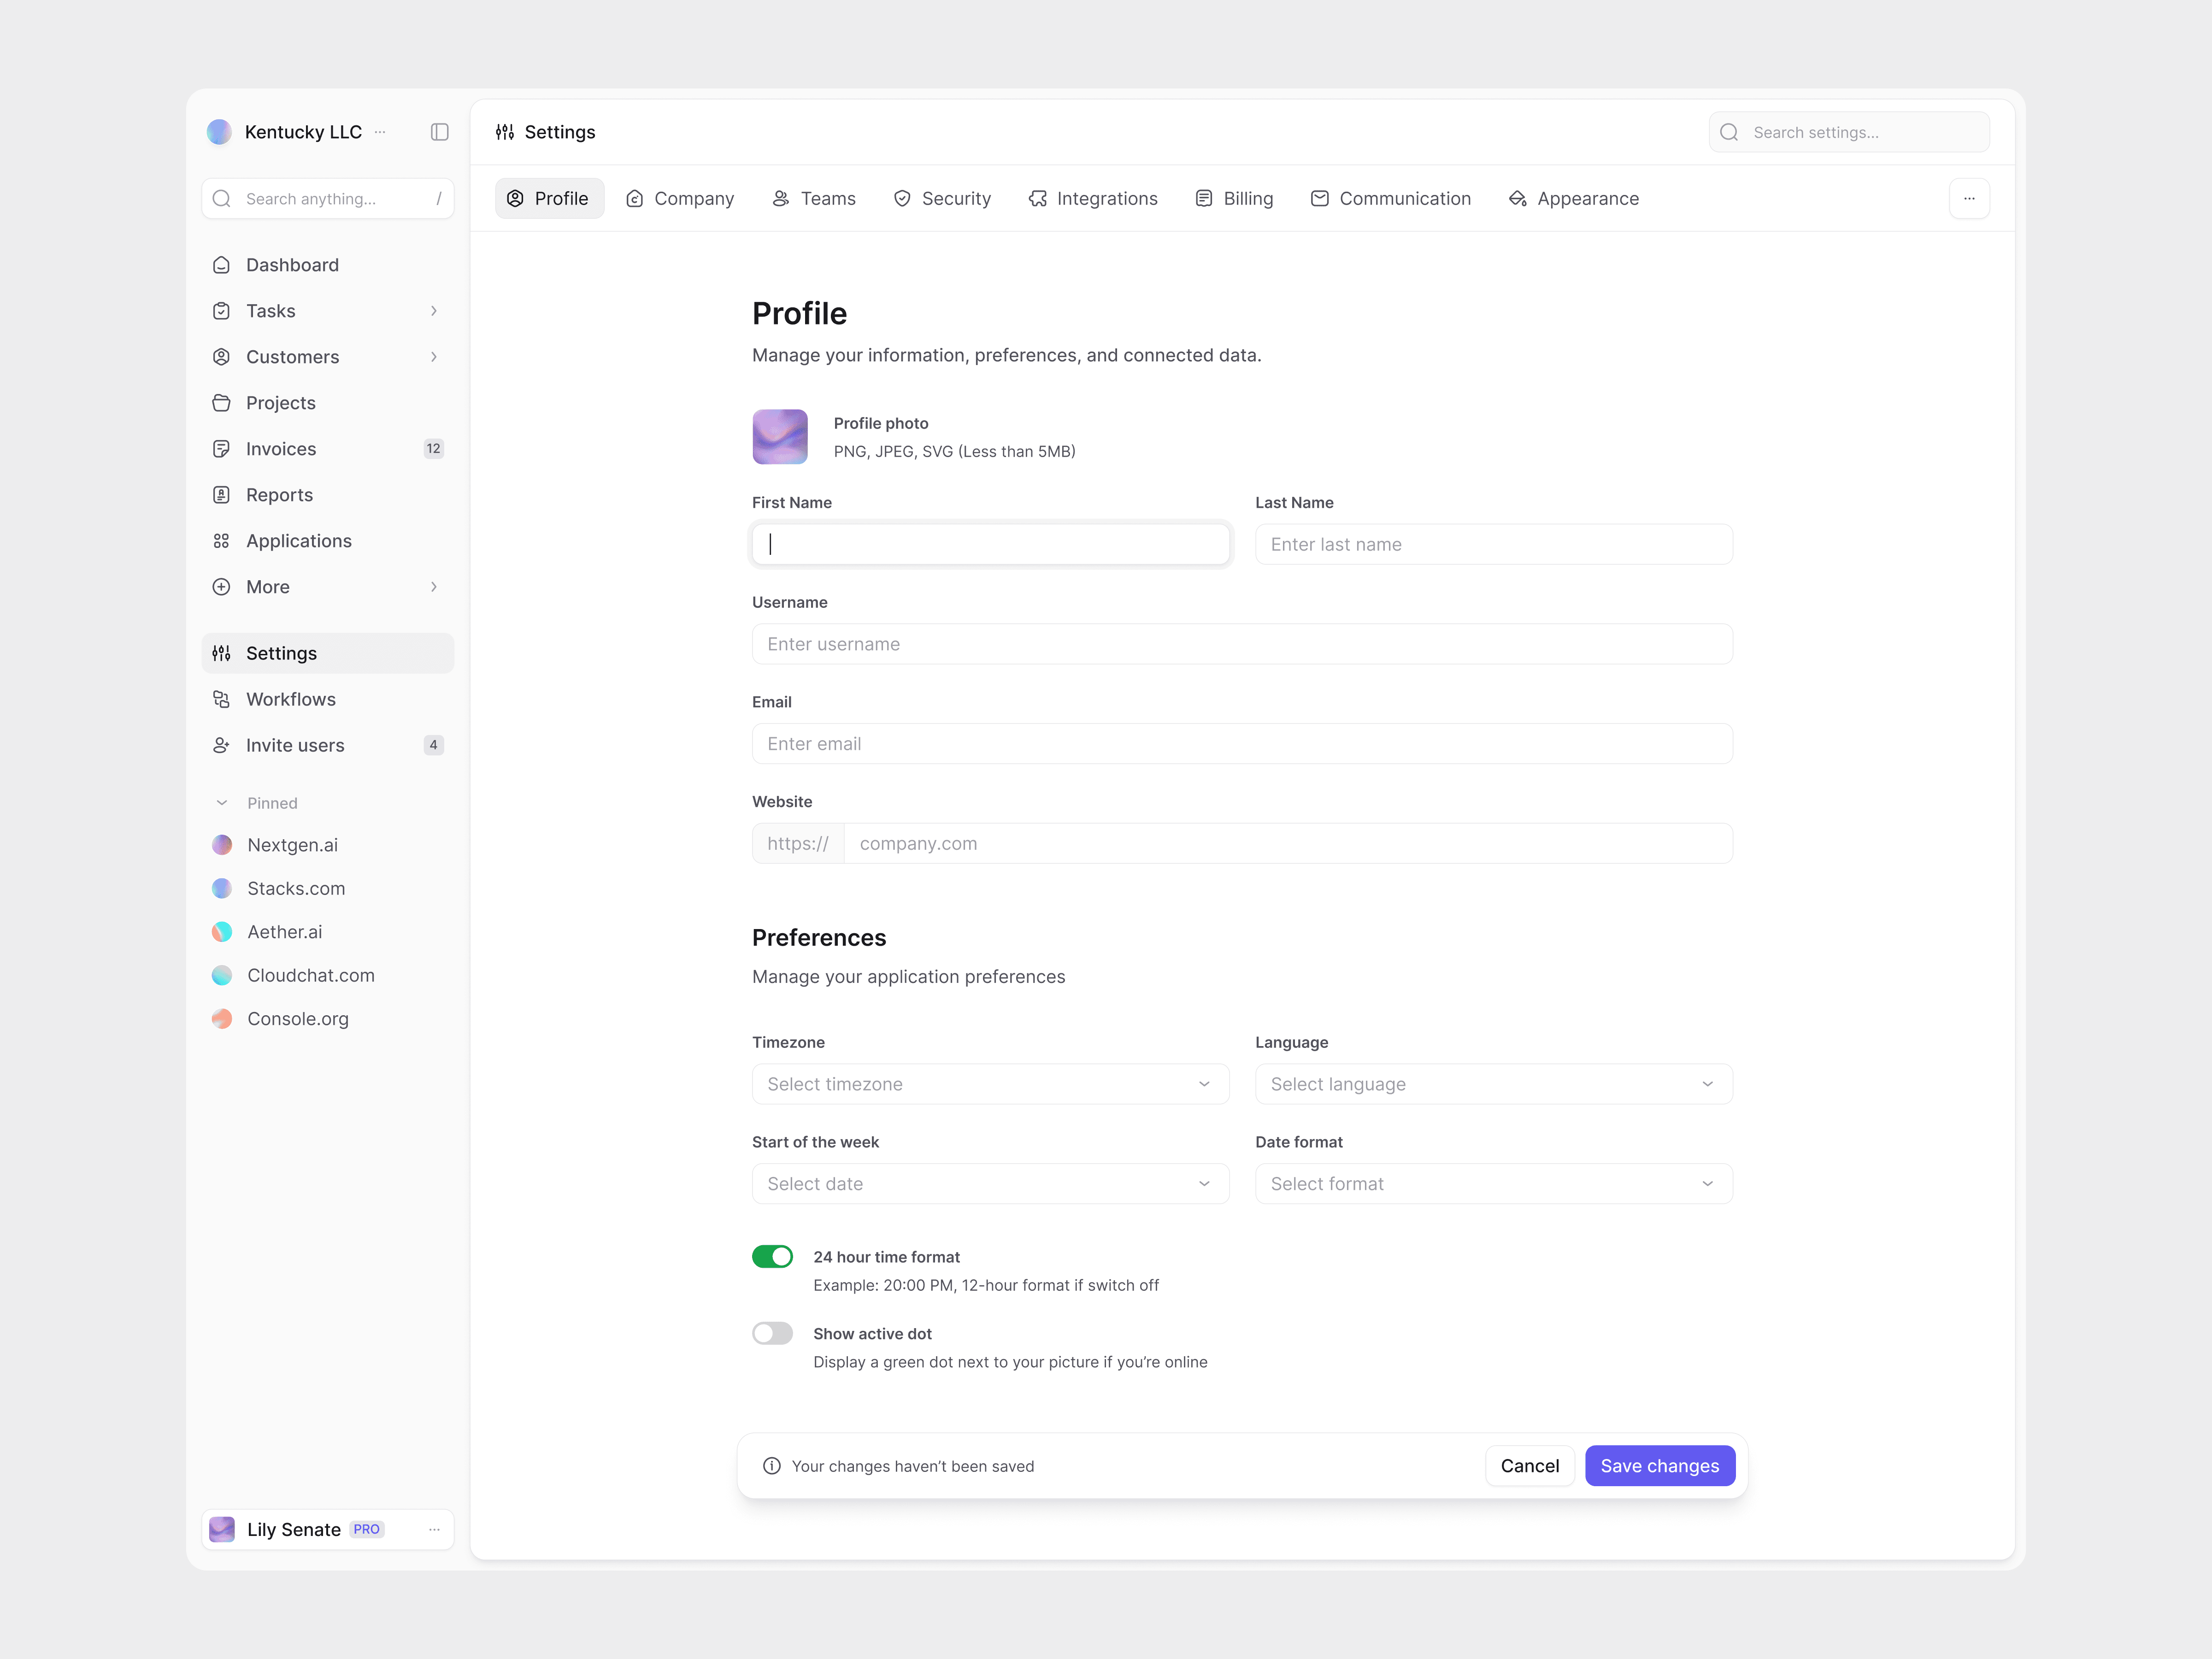
Task: Collapse the Pinned section
Action: [222, 803]
